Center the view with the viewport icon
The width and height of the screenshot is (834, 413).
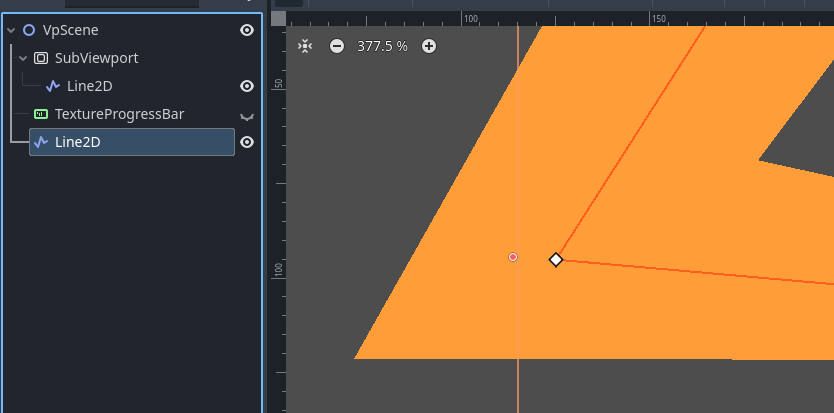[305, 46]
